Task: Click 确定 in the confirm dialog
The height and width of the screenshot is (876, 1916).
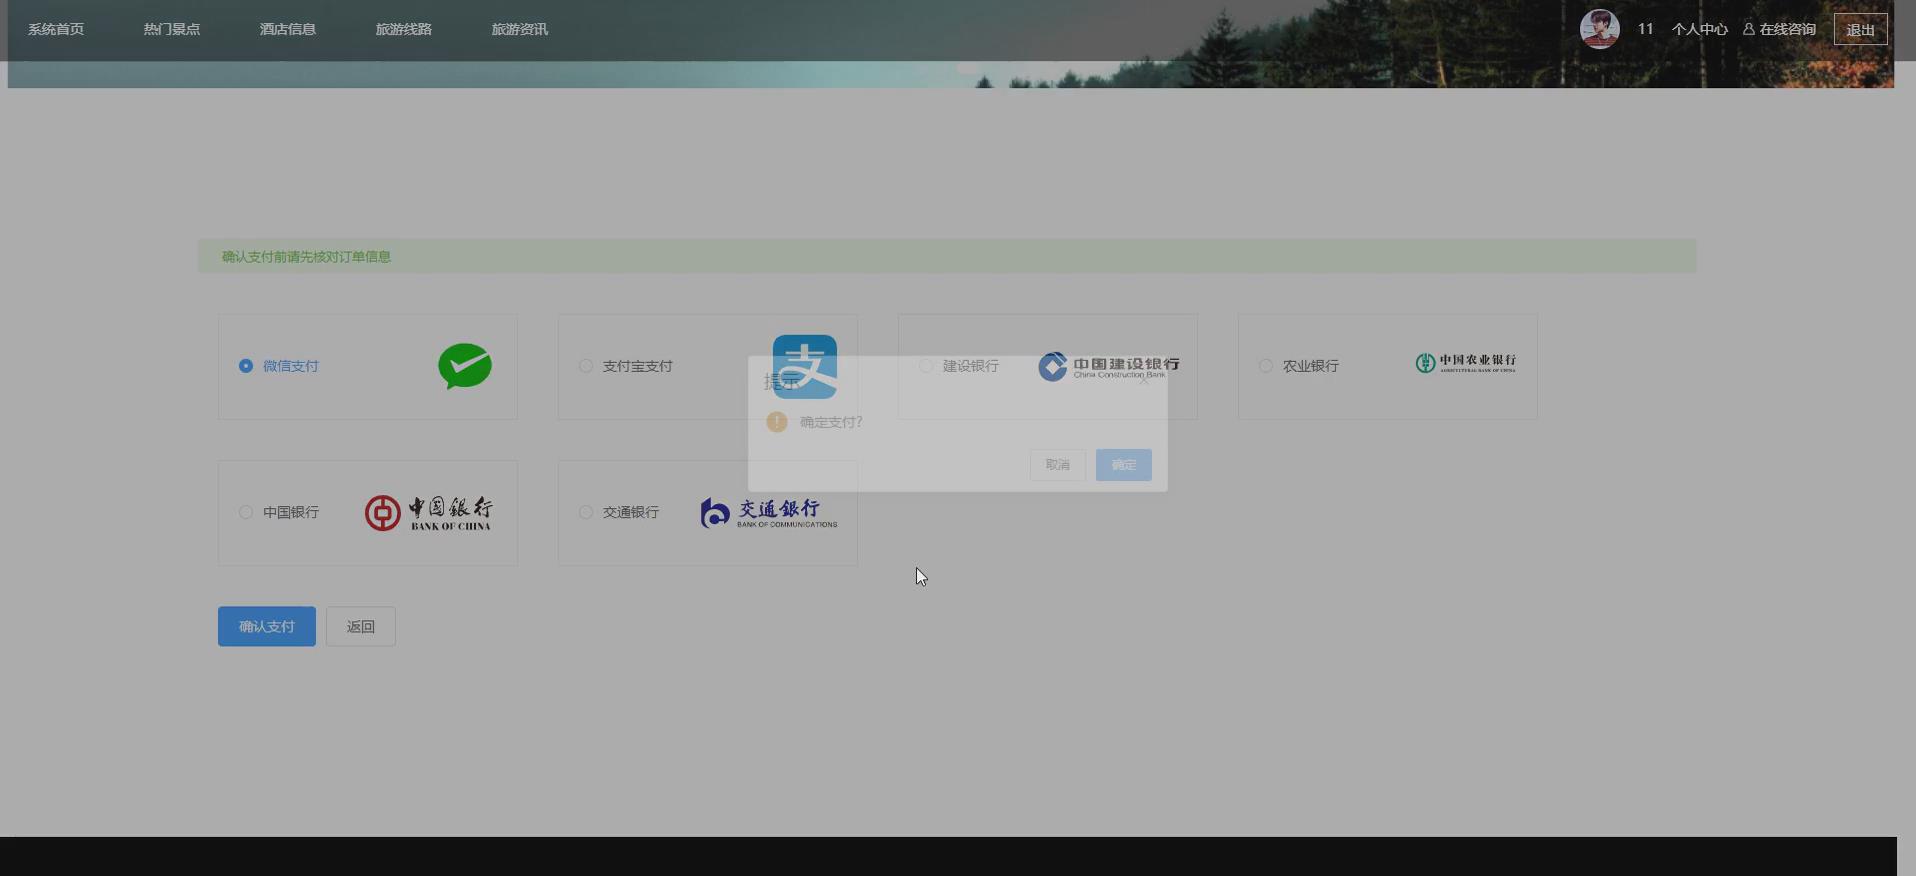Action: click(1124, 464)
